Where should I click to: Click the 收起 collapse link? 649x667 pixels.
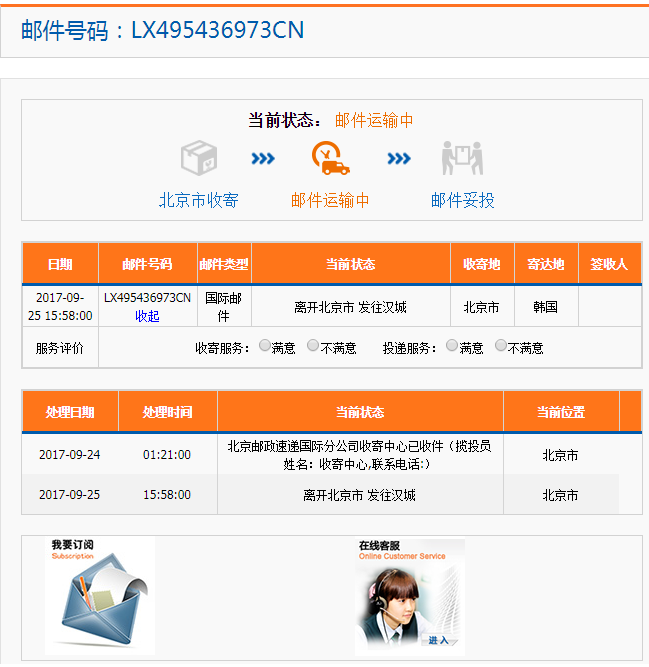[147, 316]
